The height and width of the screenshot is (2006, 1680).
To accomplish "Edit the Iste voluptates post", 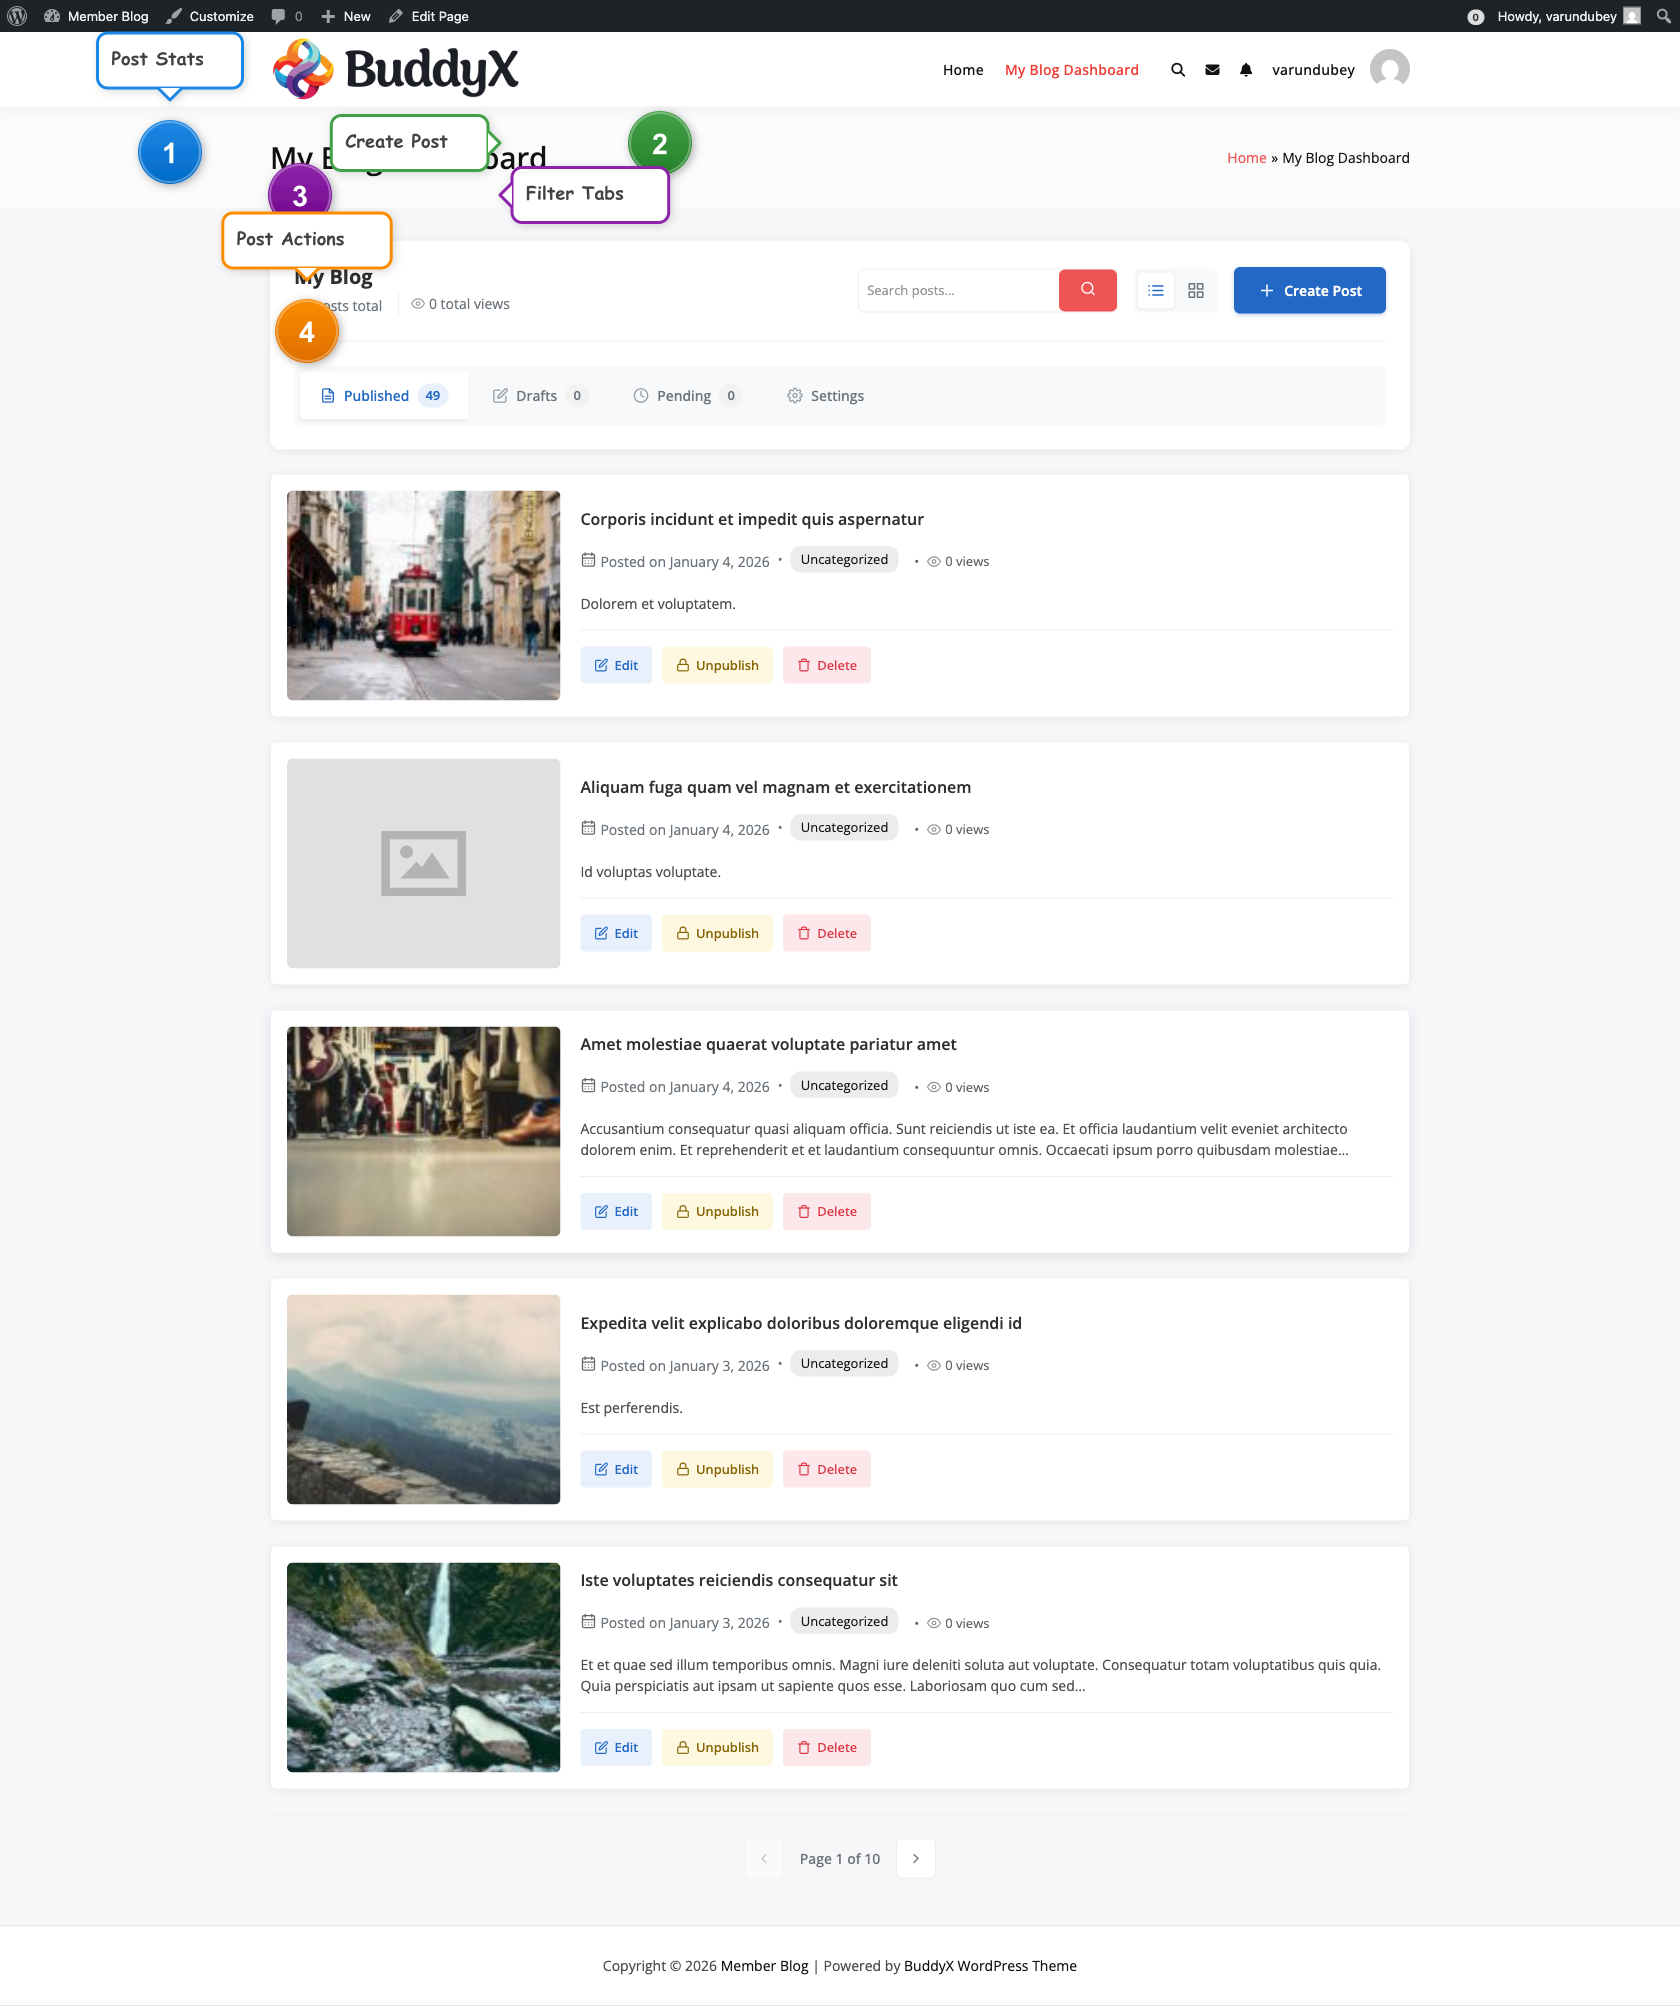I will coord(616,1747).
